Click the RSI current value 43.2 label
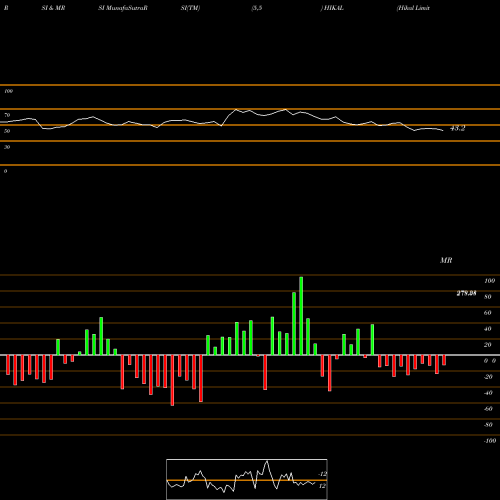The width and height of the screenshot is (500, 500). point(457,128)
